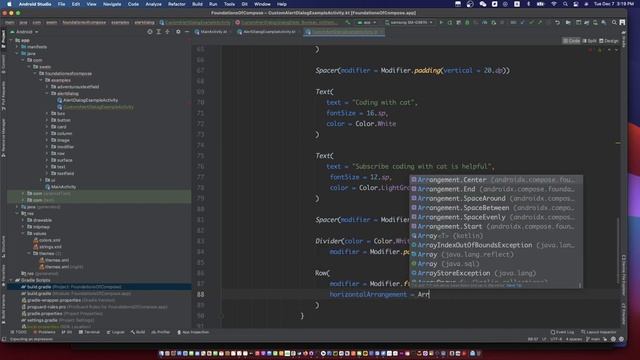Open the Analyze menu
The height and width of the screenshot is (360, 640).
coord(153,4)
